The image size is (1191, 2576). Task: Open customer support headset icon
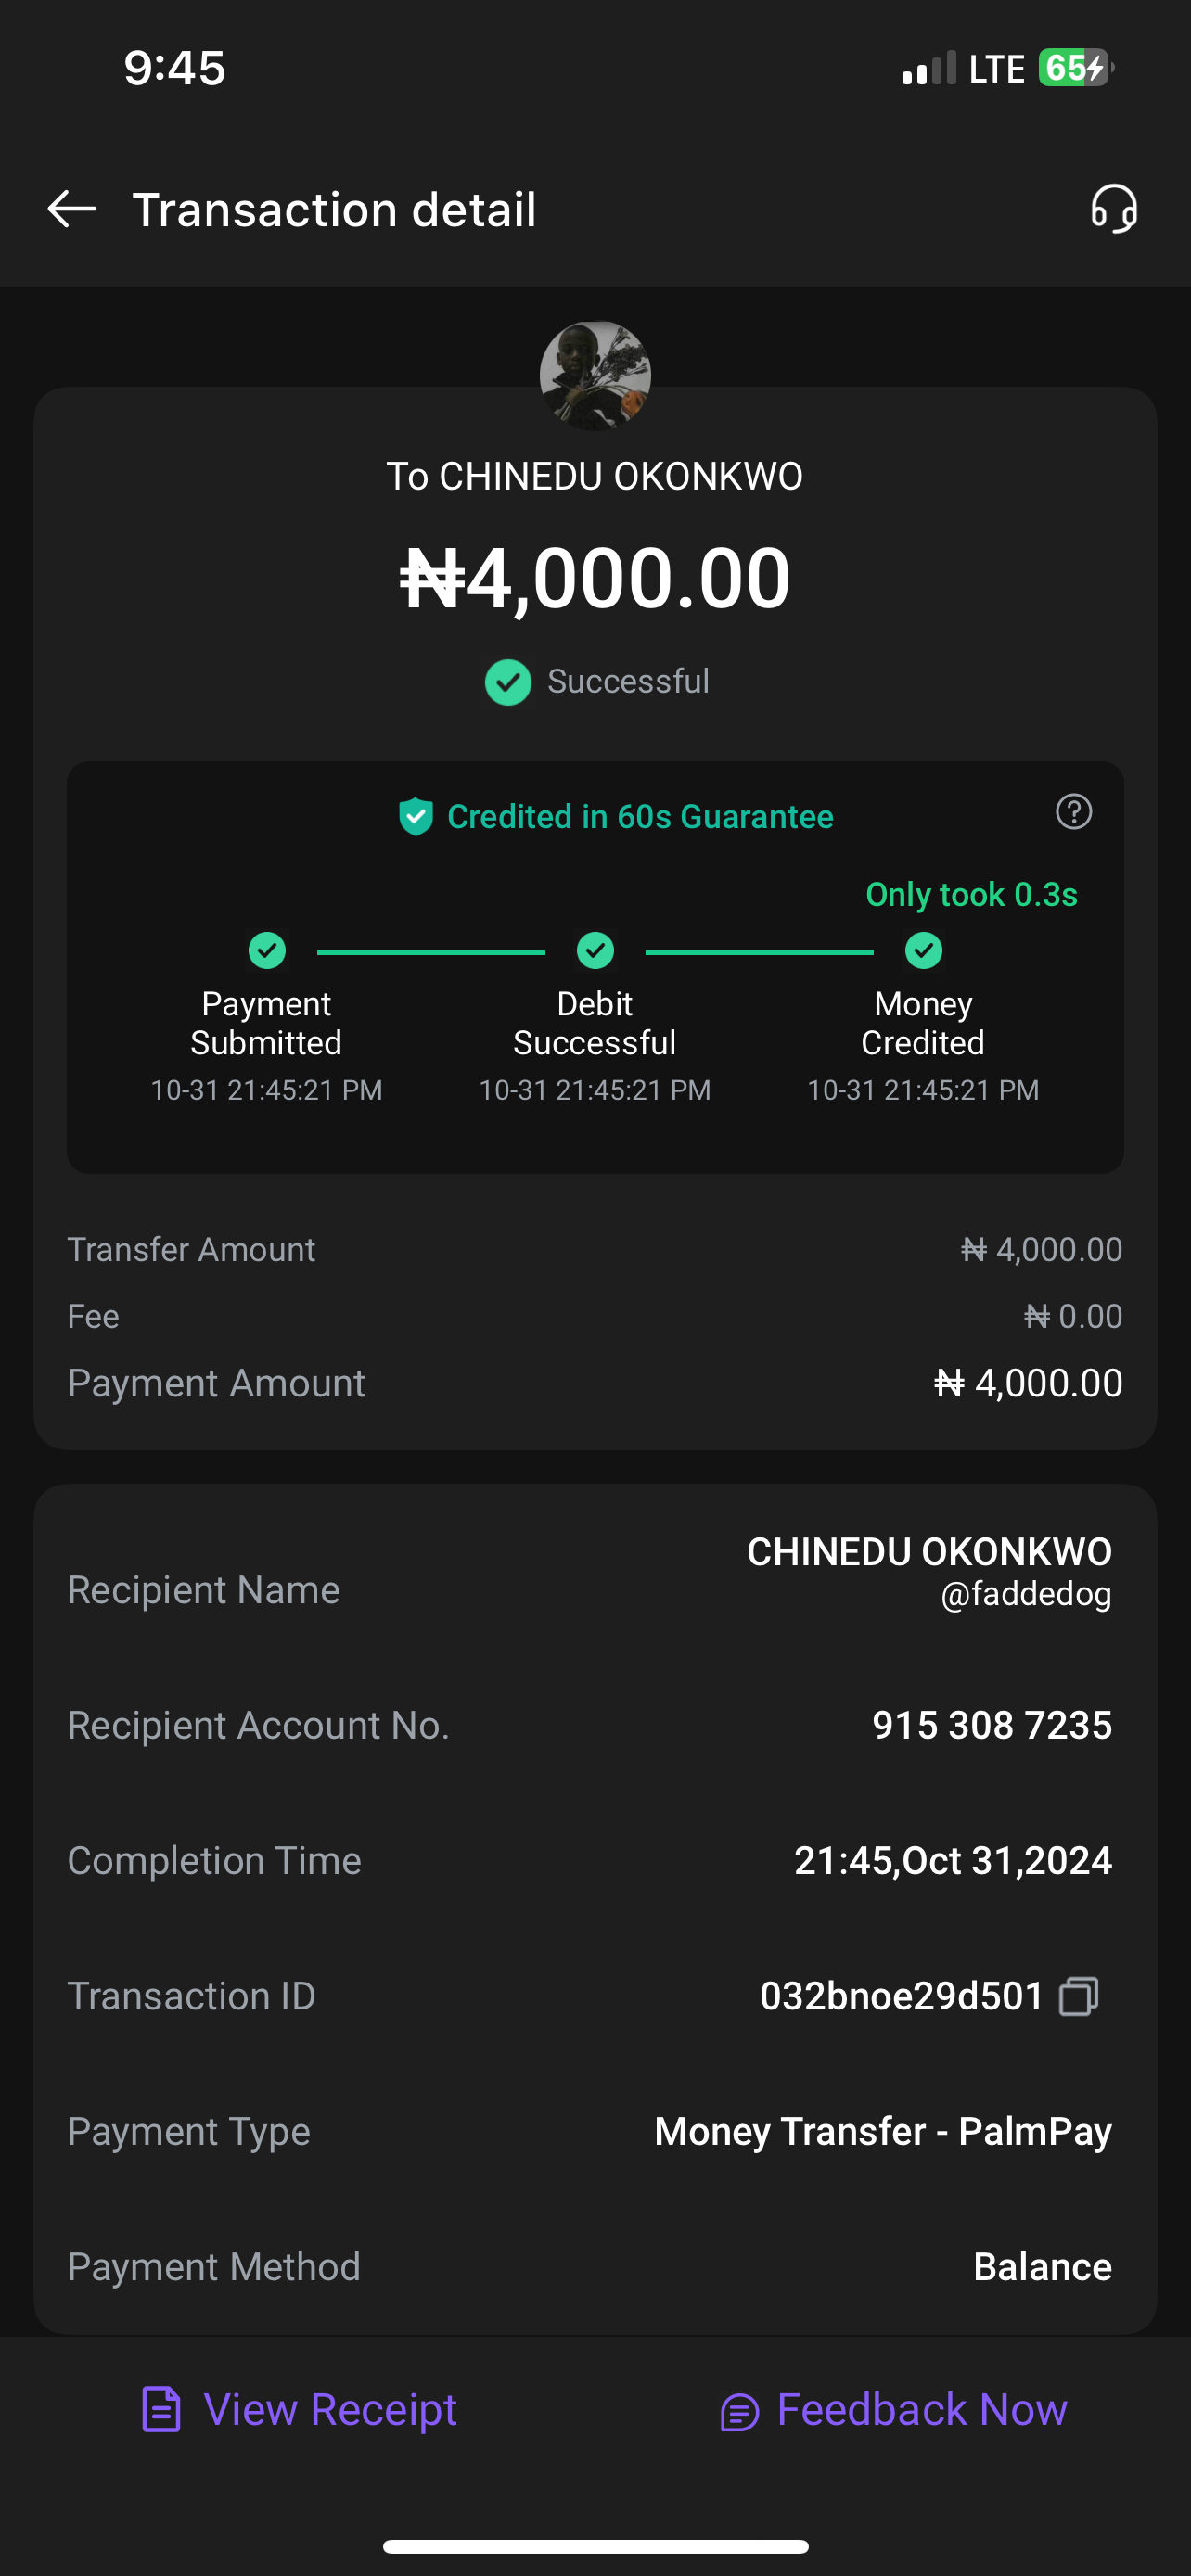click(1113, 209)
